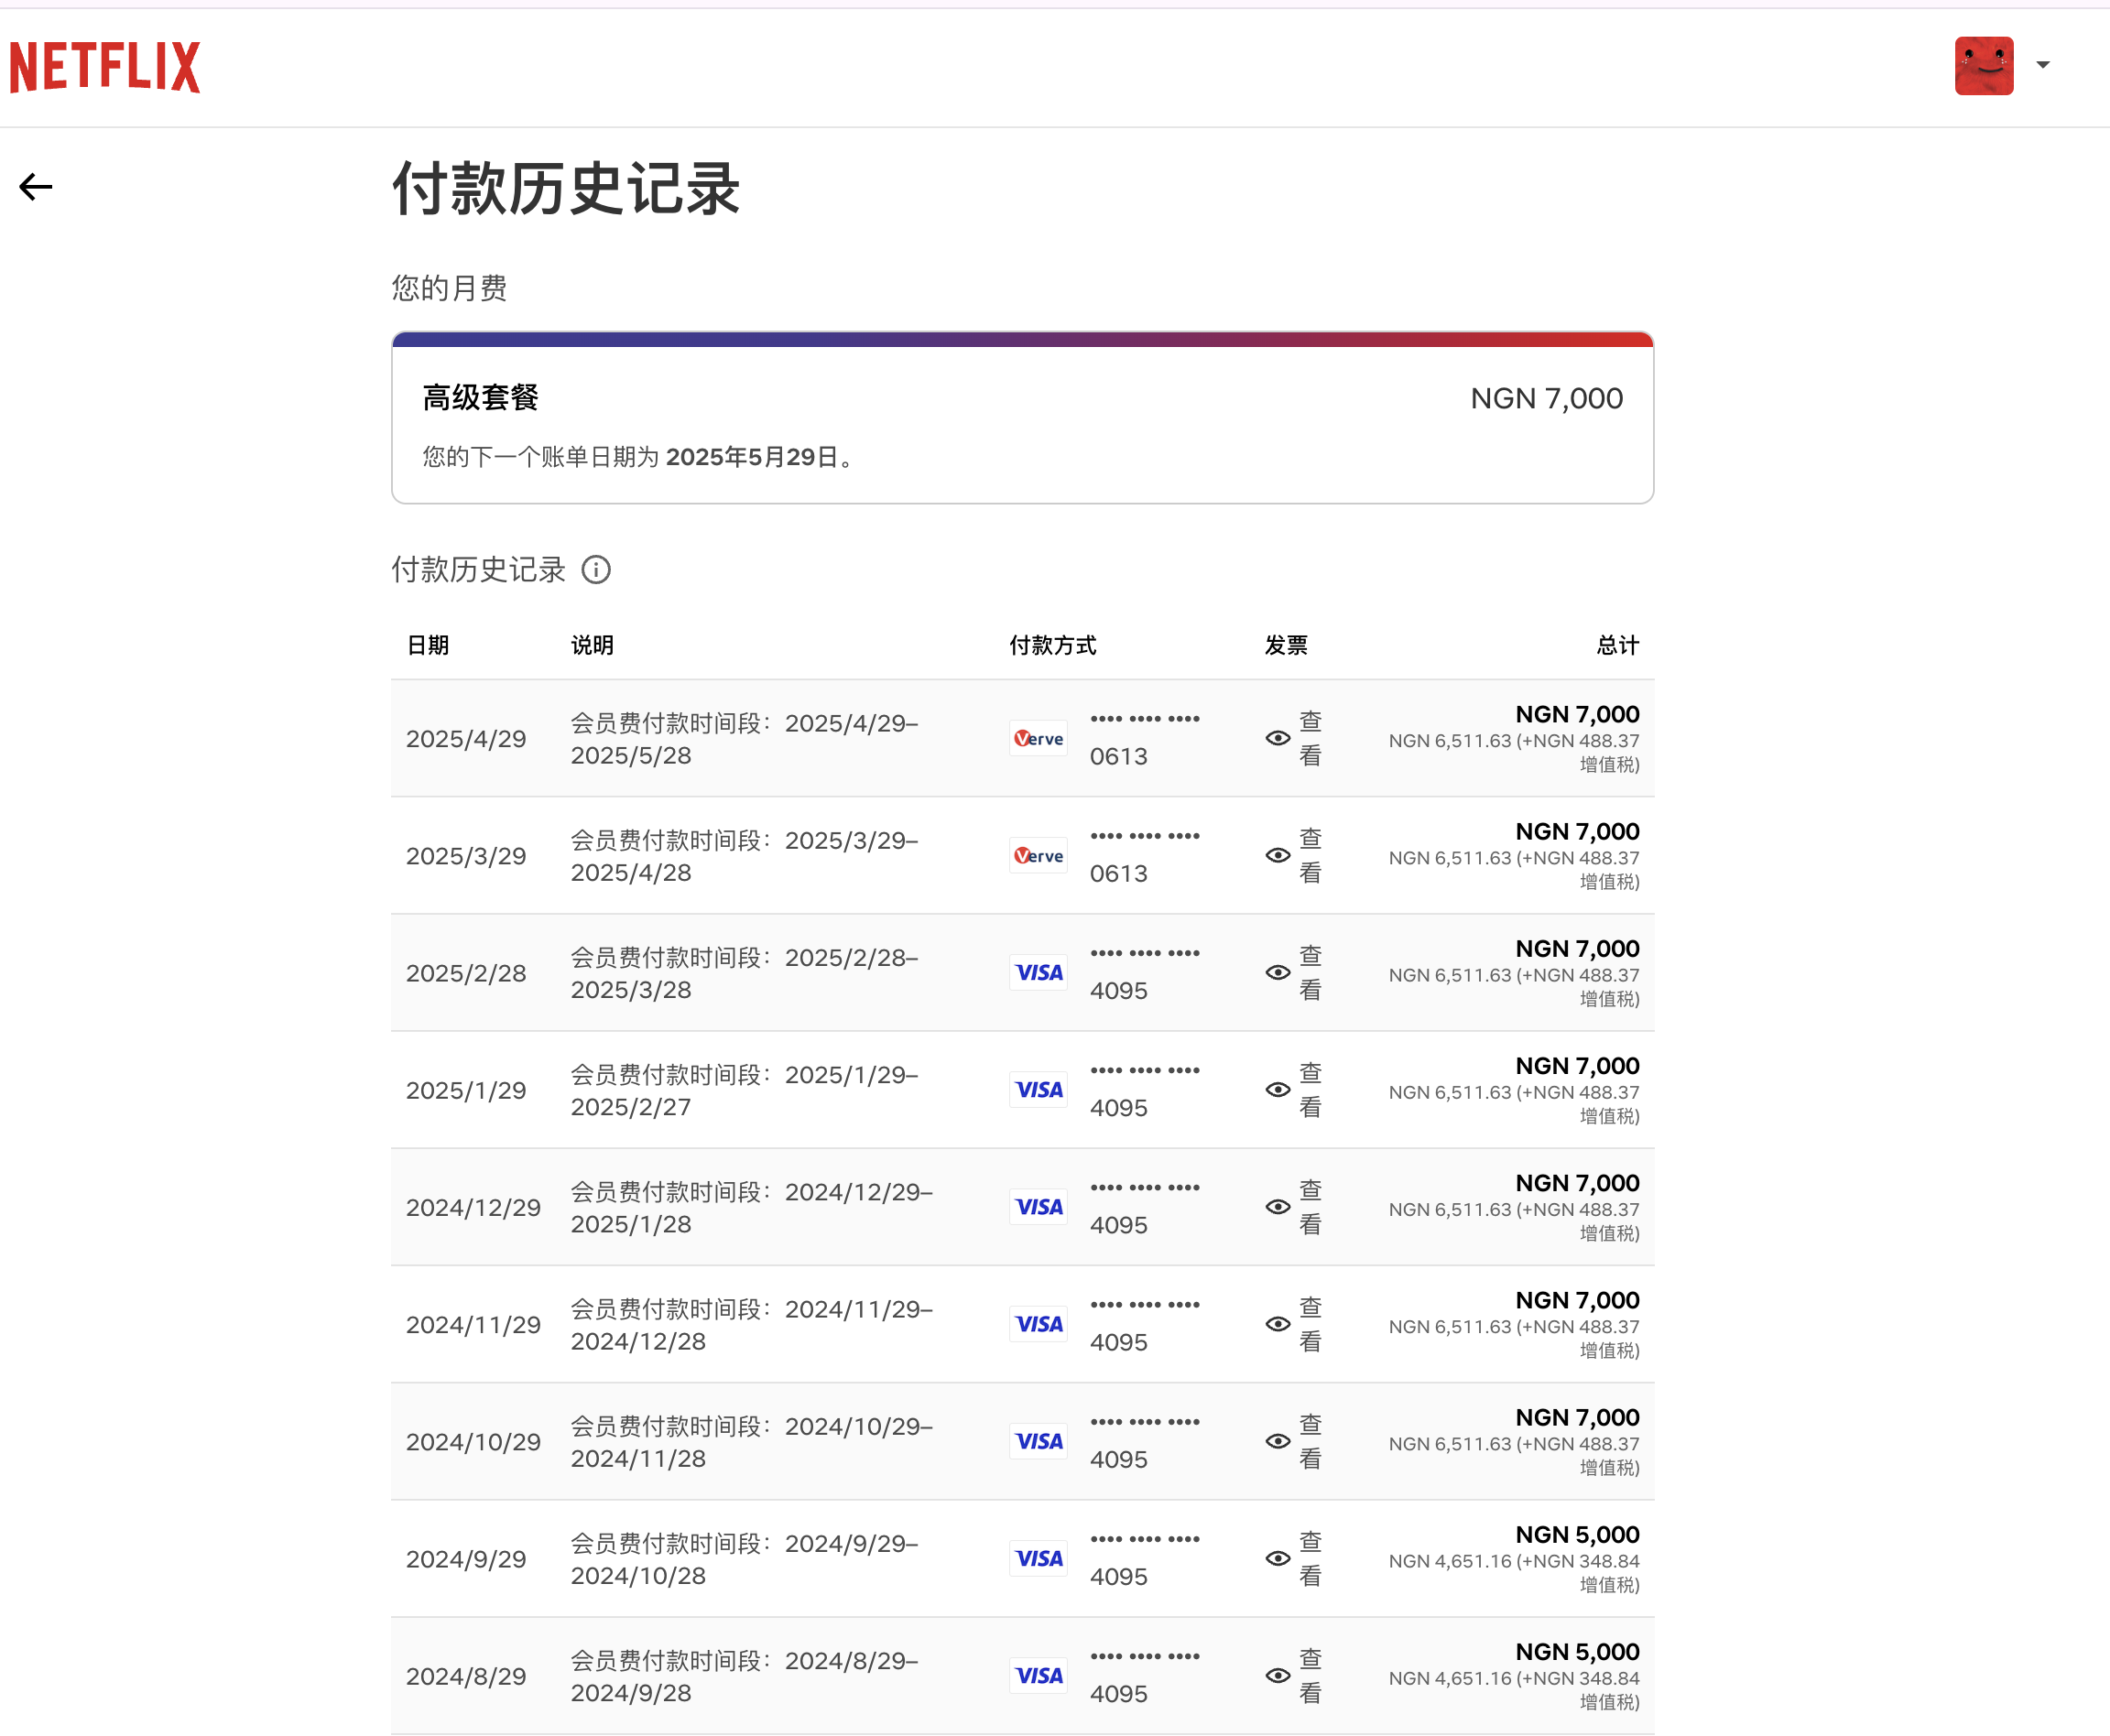The width and height of the screenshot is (2110, 1736).
Task: Click the 发票 column header
Action: pos(1286,645)
